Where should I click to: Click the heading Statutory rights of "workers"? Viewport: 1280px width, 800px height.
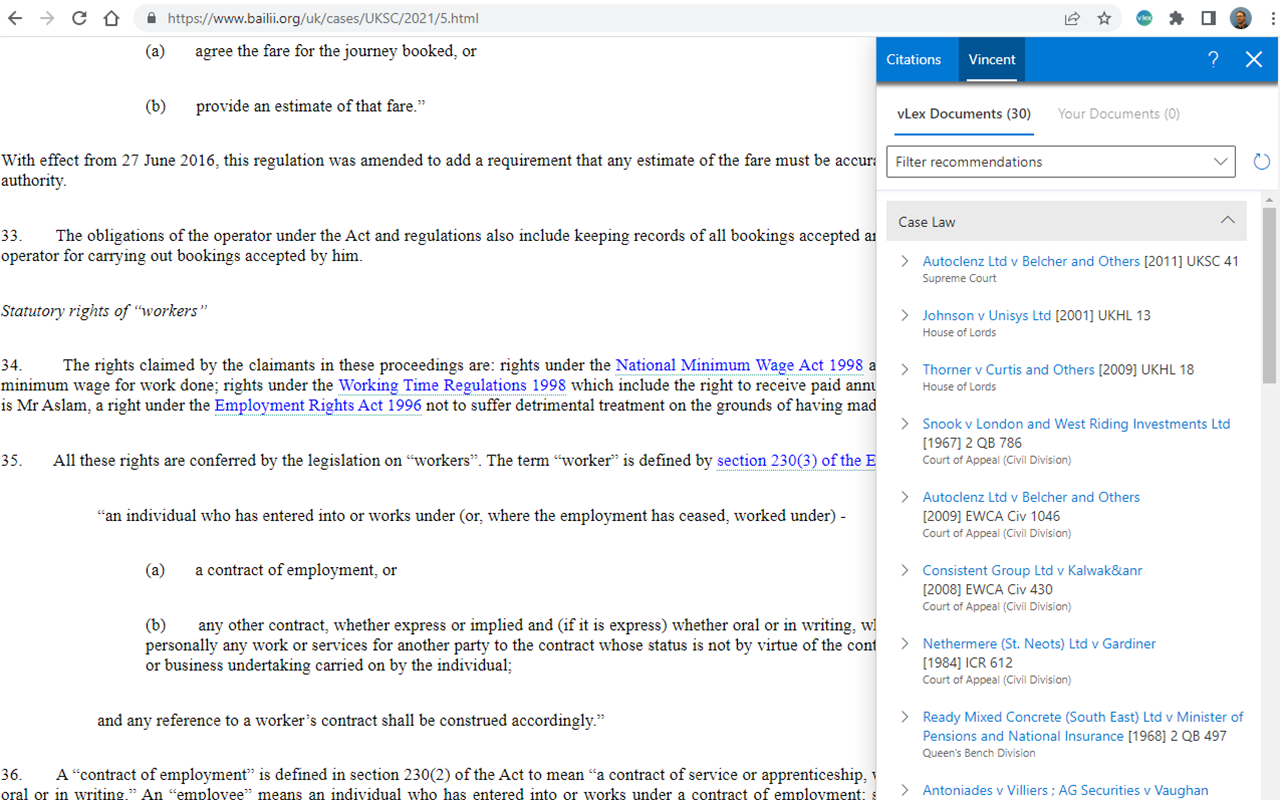tap(104, 311)
